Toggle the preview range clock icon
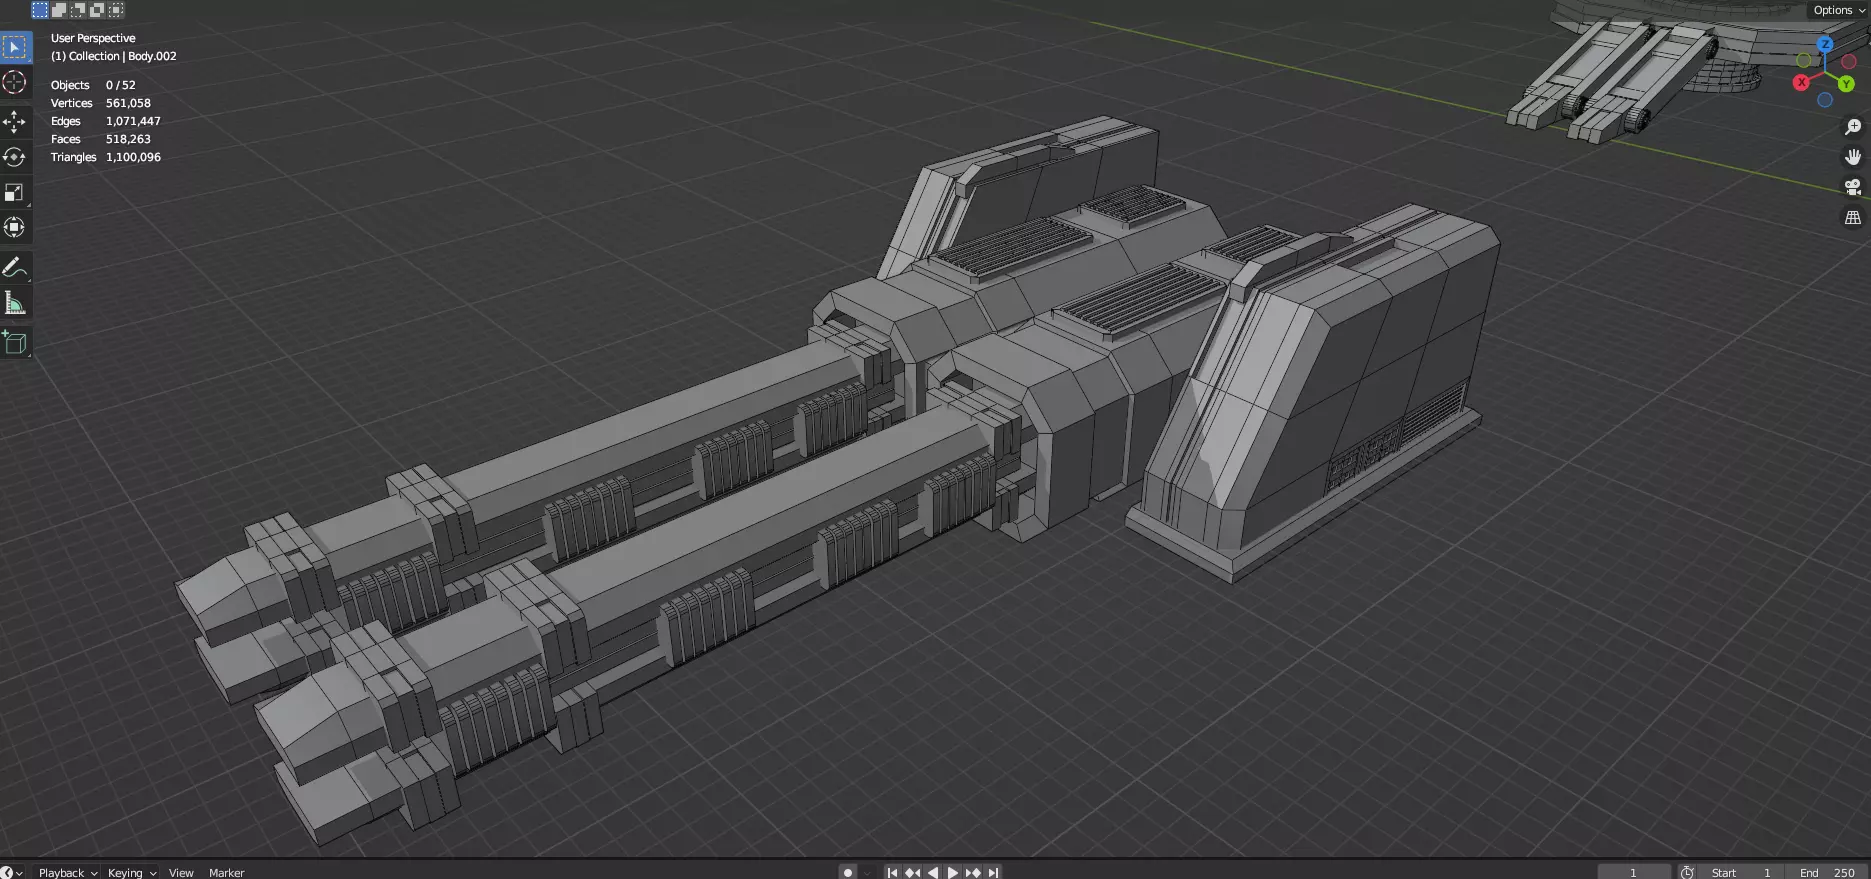1871x879 pixels. 1688,872
